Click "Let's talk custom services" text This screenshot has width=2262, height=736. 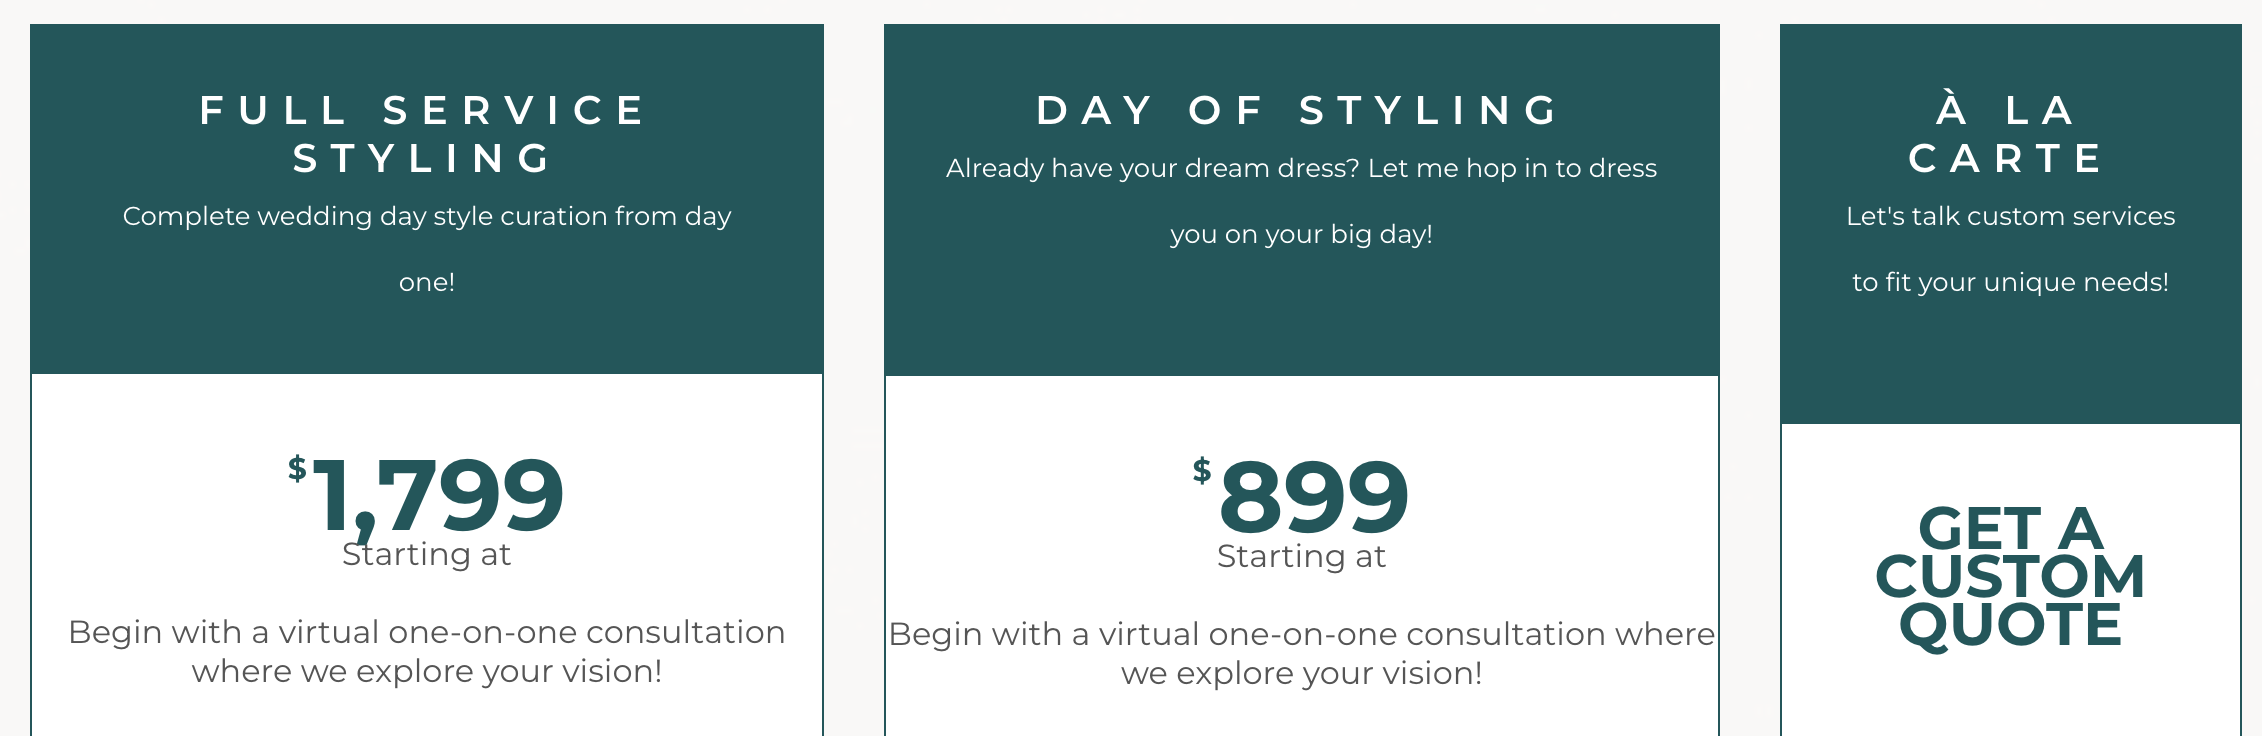(2010, 216)
